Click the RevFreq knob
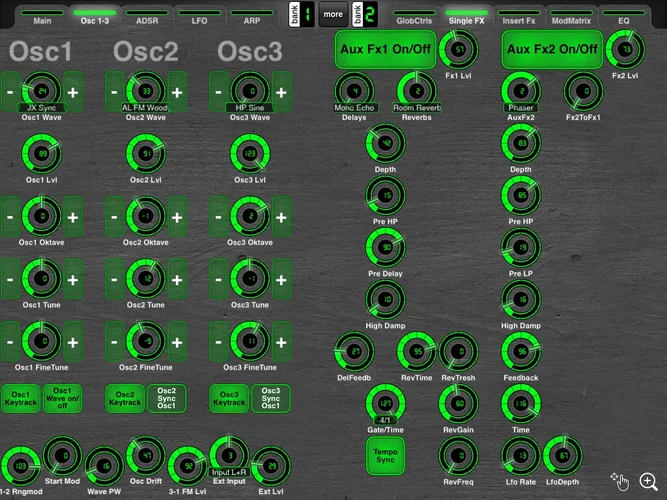The height and width of the screenshot is (500, 667). pyautogui.click(x=459, y=456)
